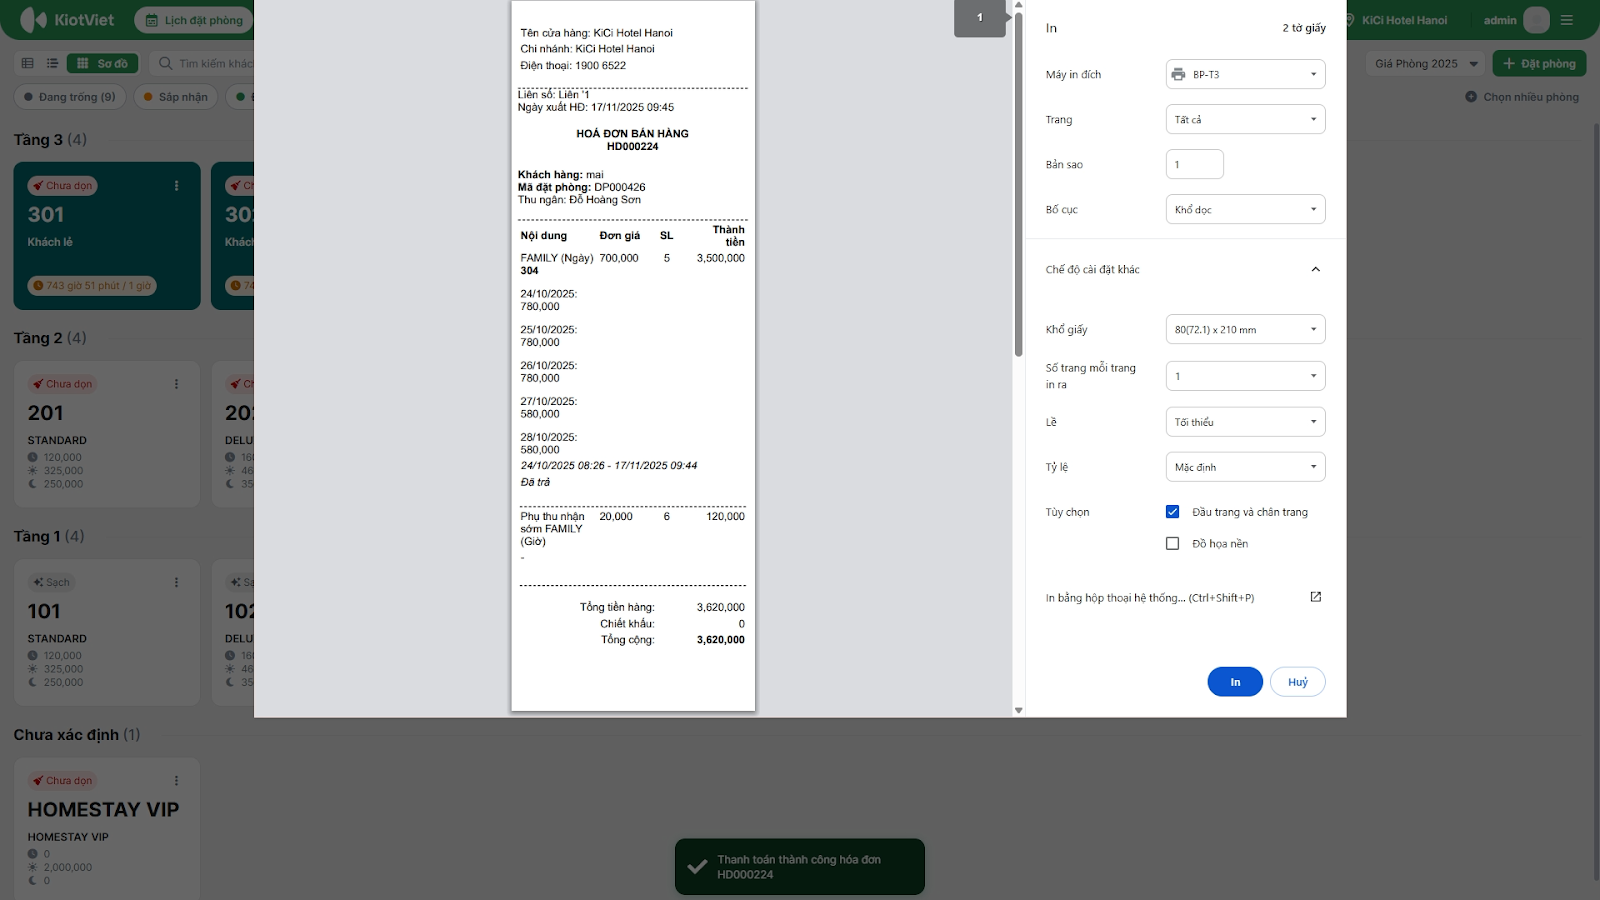Viewport: 1600px width, 900px height.
Task: Filter rooms by Sắp nhận
Action: (x=176, y=97)
